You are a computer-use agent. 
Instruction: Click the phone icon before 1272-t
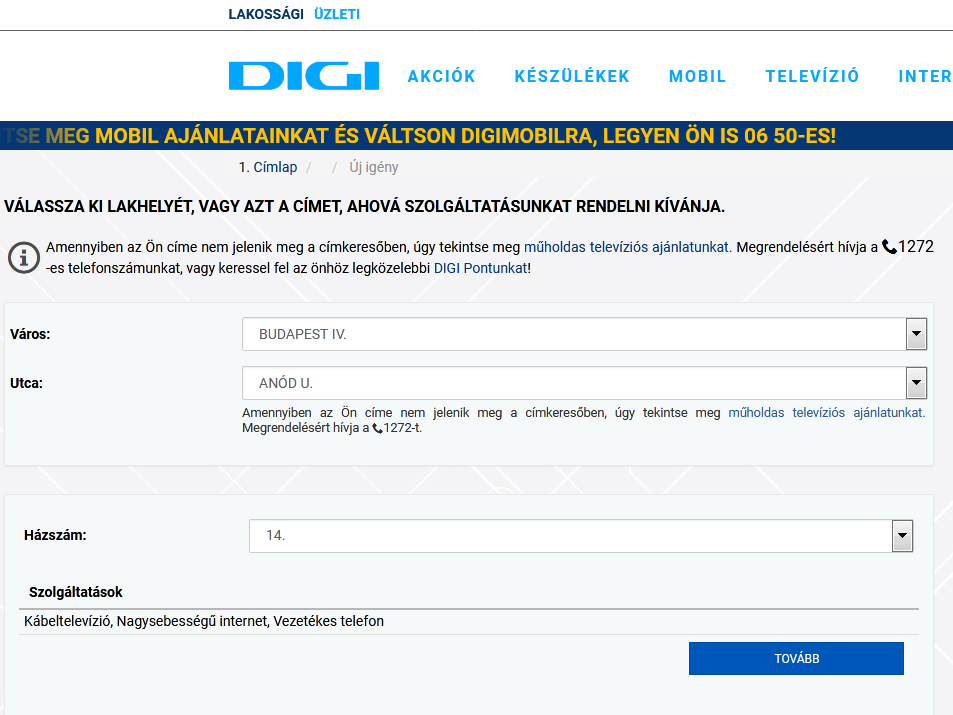[x=377, y=428]
